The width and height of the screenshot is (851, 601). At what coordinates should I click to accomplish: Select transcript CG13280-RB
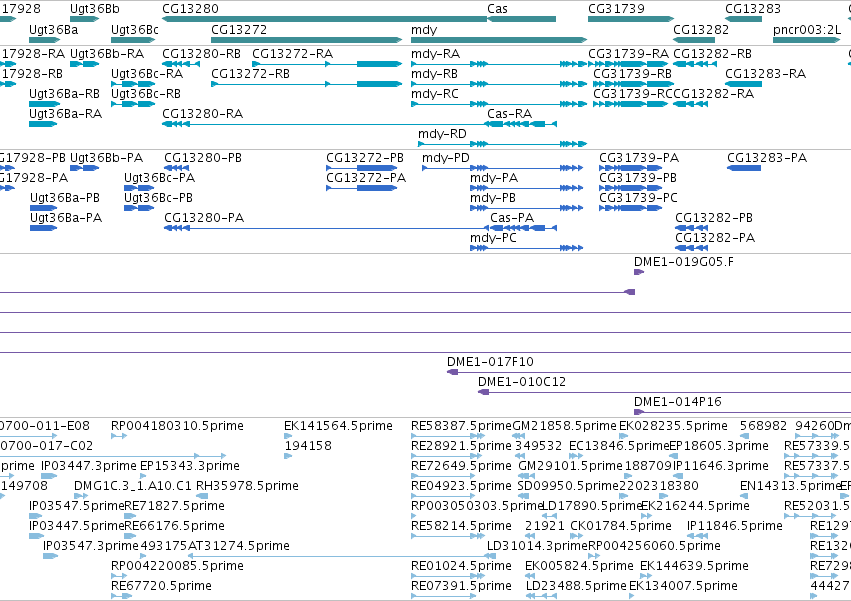pyautogui.click(x=202, y=54)
